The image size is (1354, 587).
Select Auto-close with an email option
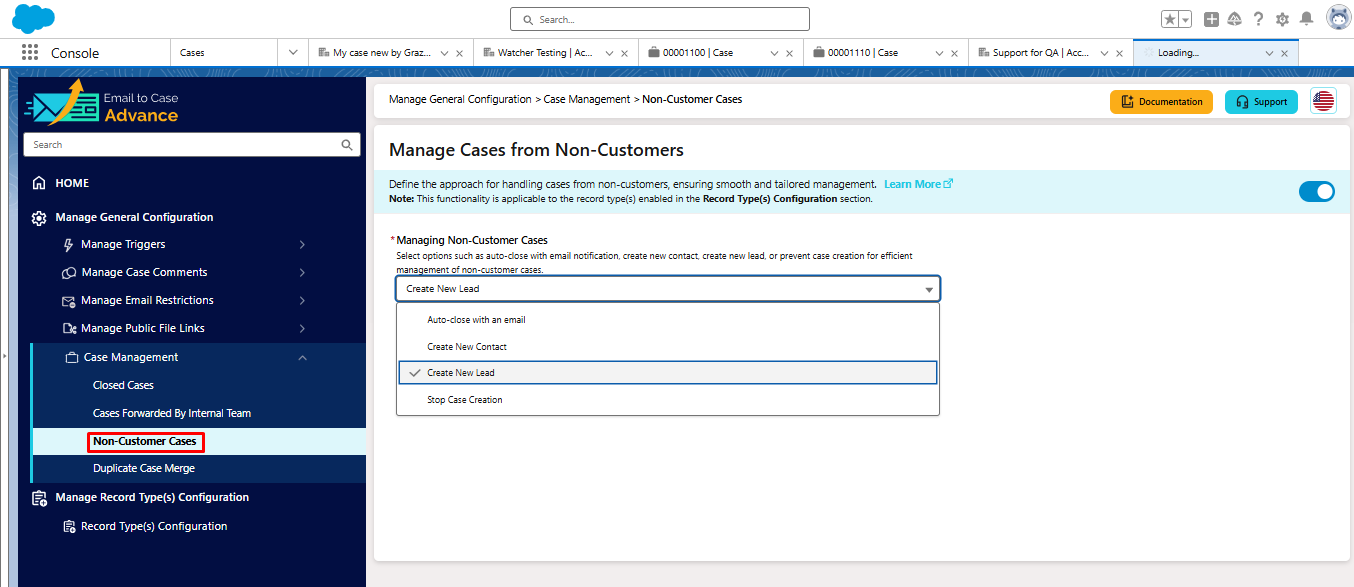(x=668, y=320)
